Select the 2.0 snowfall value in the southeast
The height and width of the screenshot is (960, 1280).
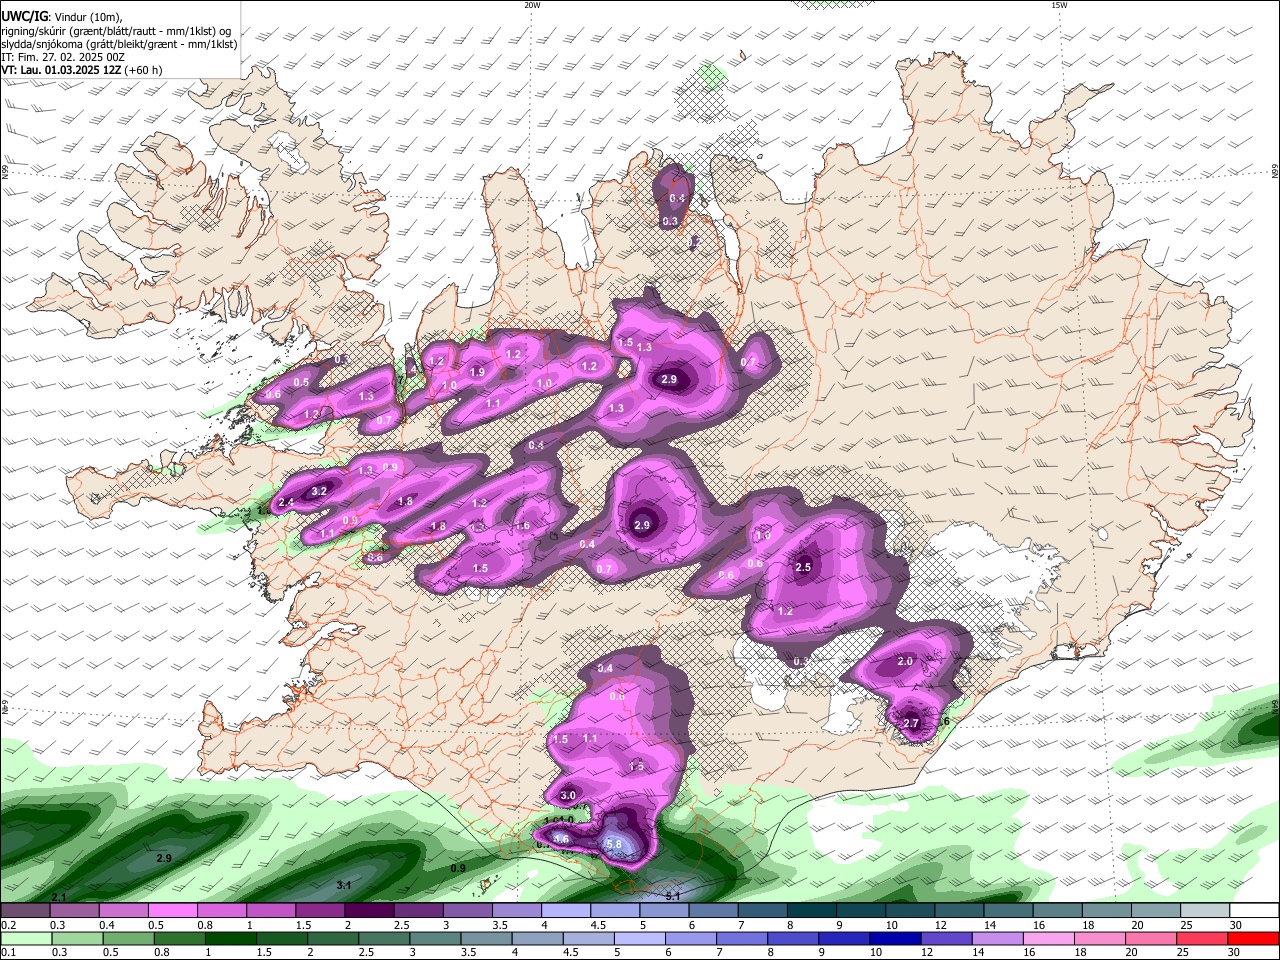coord(905,661)
